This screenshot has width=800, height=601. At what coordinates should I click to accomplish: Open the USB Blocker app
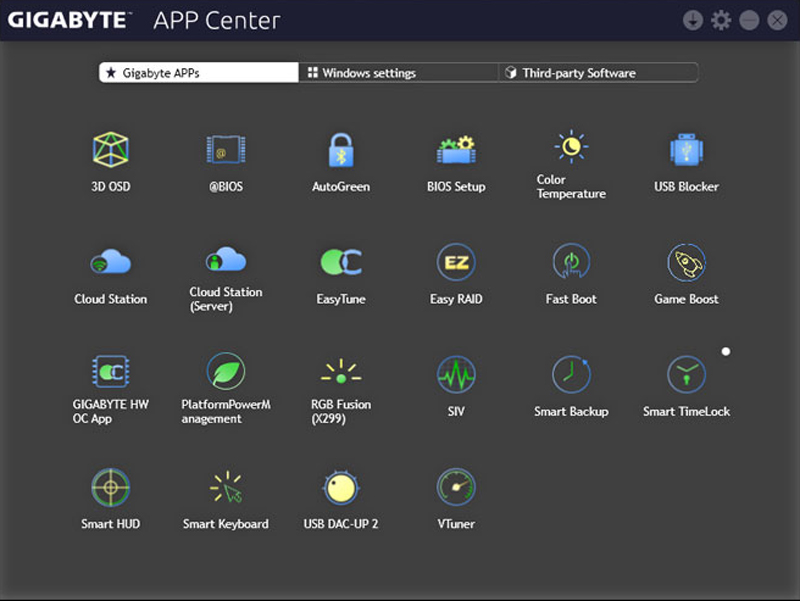coord(686,150)
